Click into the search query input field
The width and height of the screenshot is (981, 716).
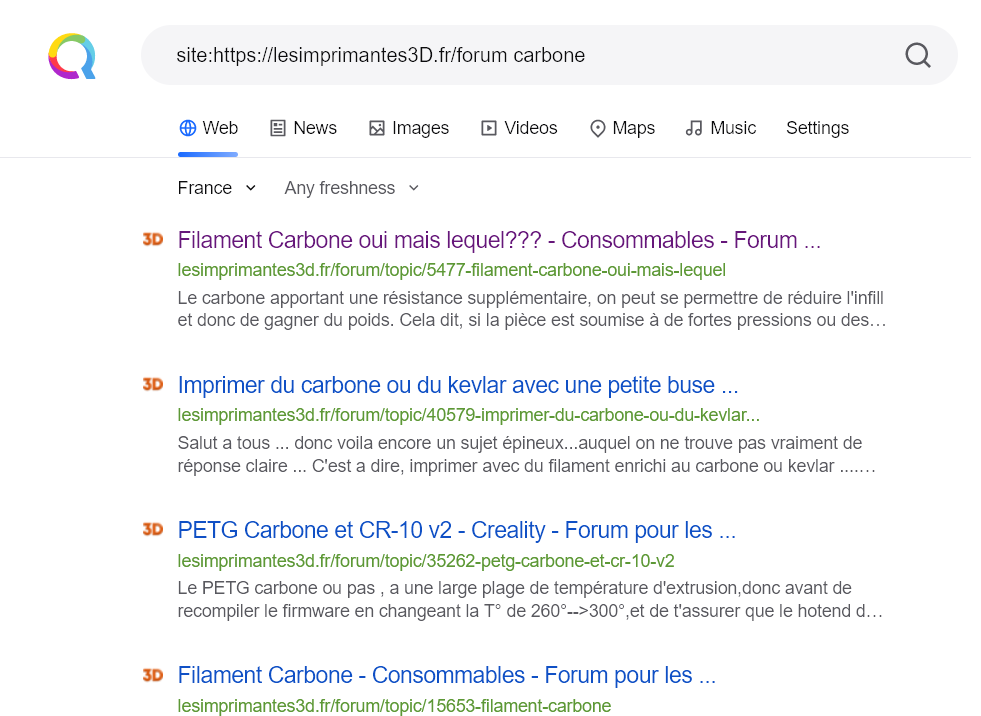520,55
